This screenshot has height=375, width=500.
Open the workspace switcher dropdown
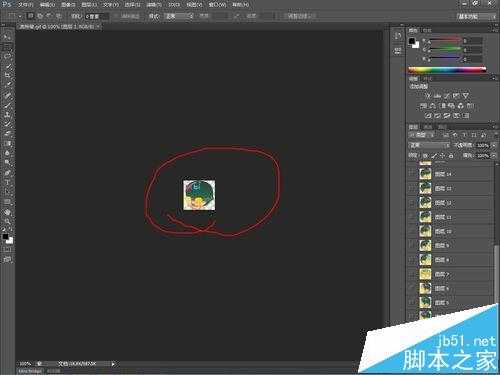point(476,16)
